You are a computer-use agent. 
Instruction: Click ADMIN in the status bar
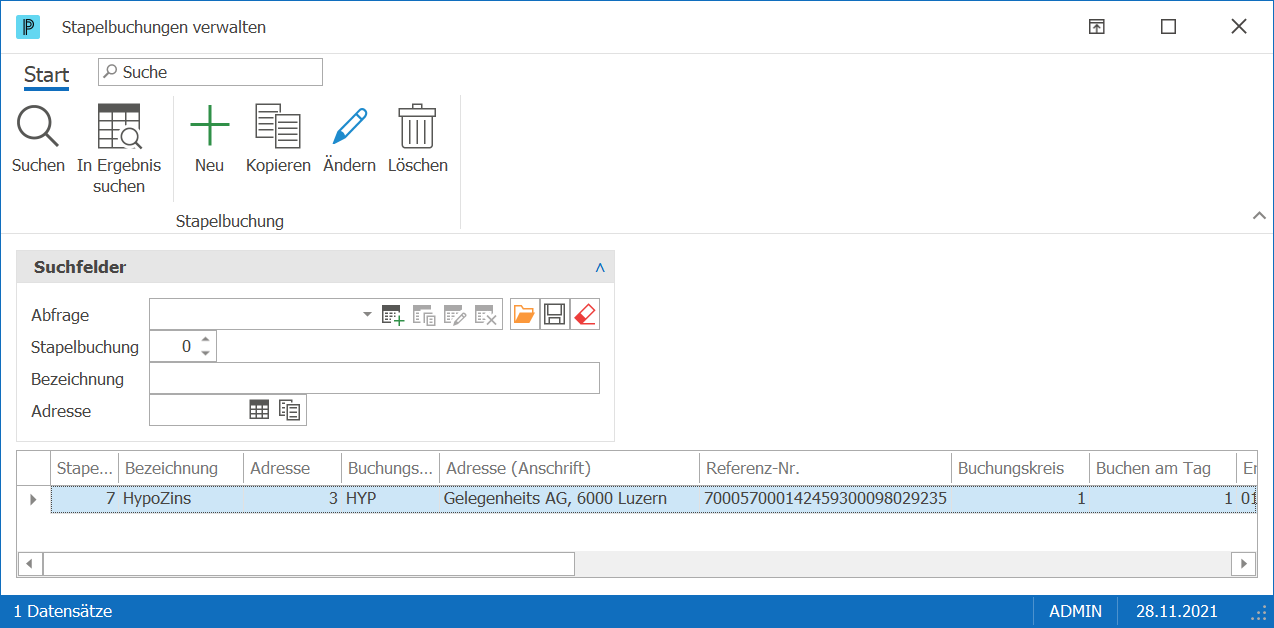tap(1076, 611)
